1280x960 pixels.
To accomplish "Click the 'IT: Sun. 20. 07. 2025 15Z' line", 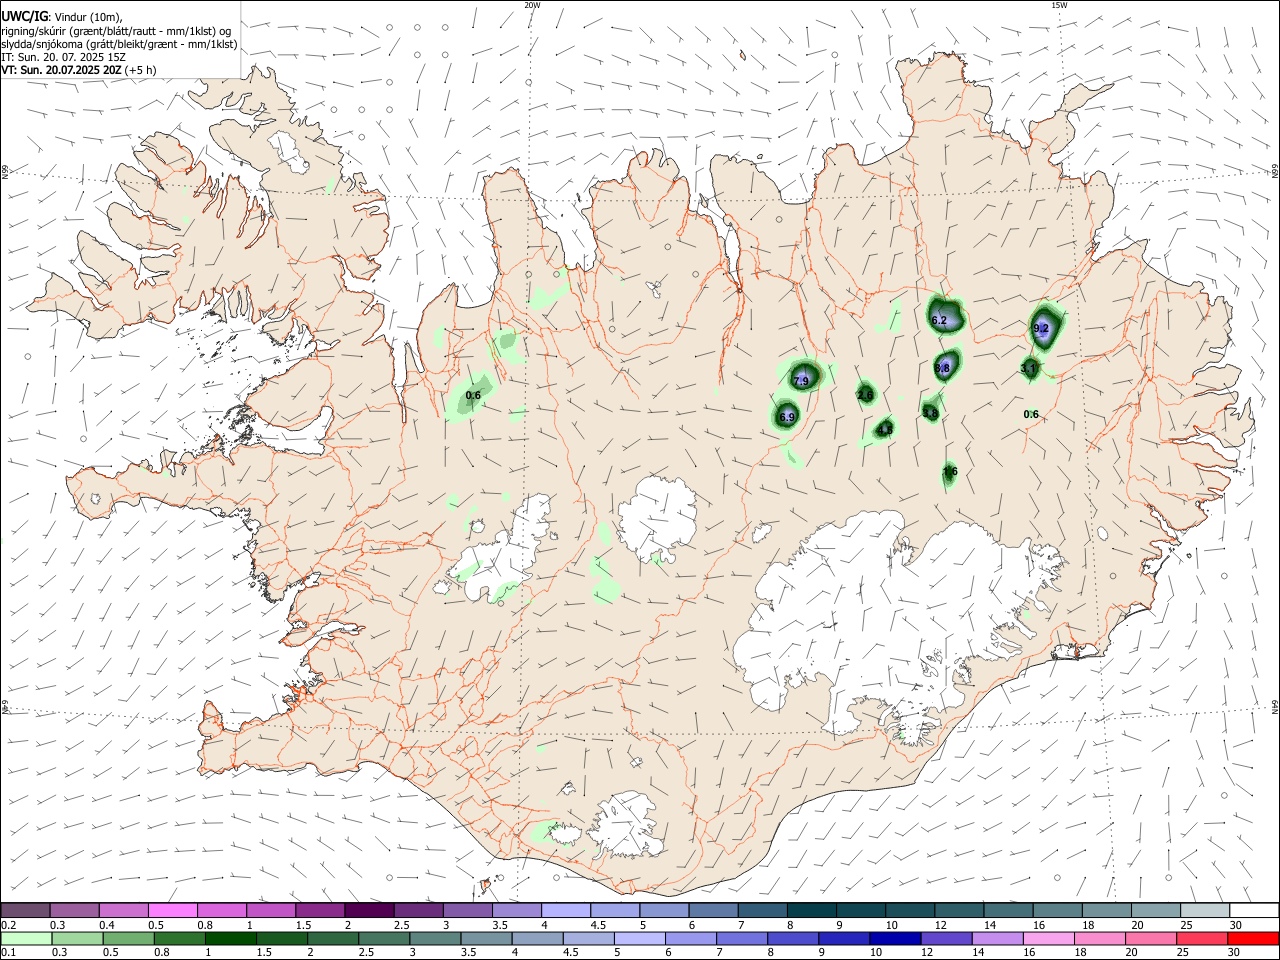I will (65, 57).
